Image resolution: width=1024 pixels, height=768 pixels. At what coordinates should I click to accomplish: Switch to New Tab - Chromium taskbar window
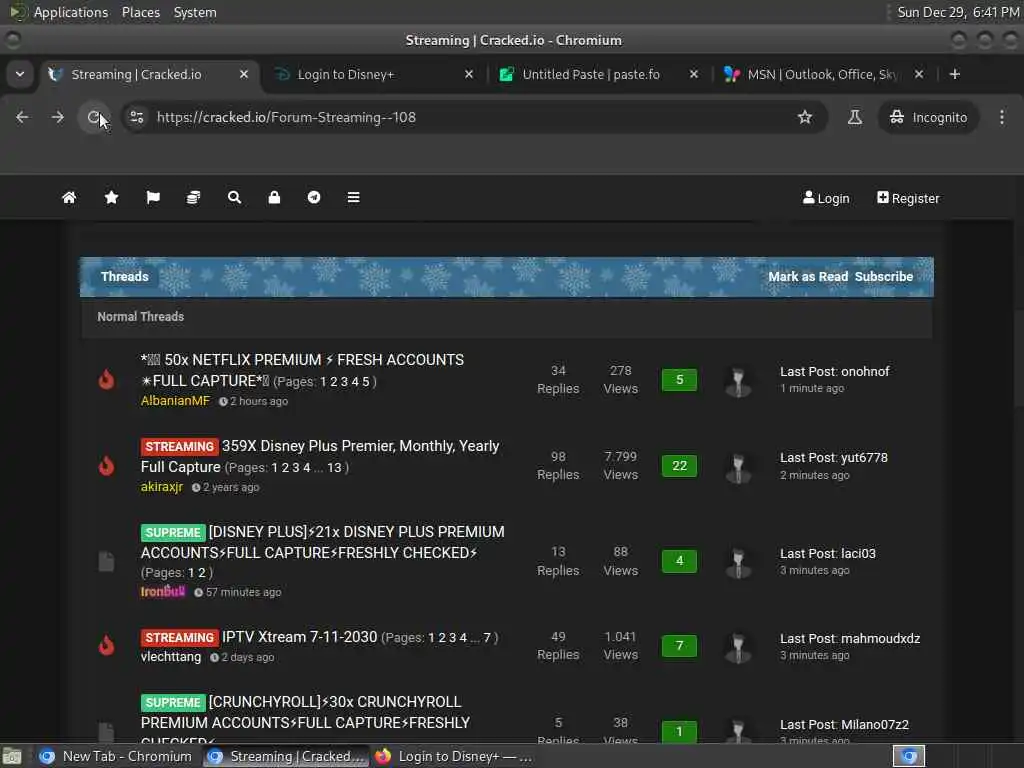coord(115,756)
